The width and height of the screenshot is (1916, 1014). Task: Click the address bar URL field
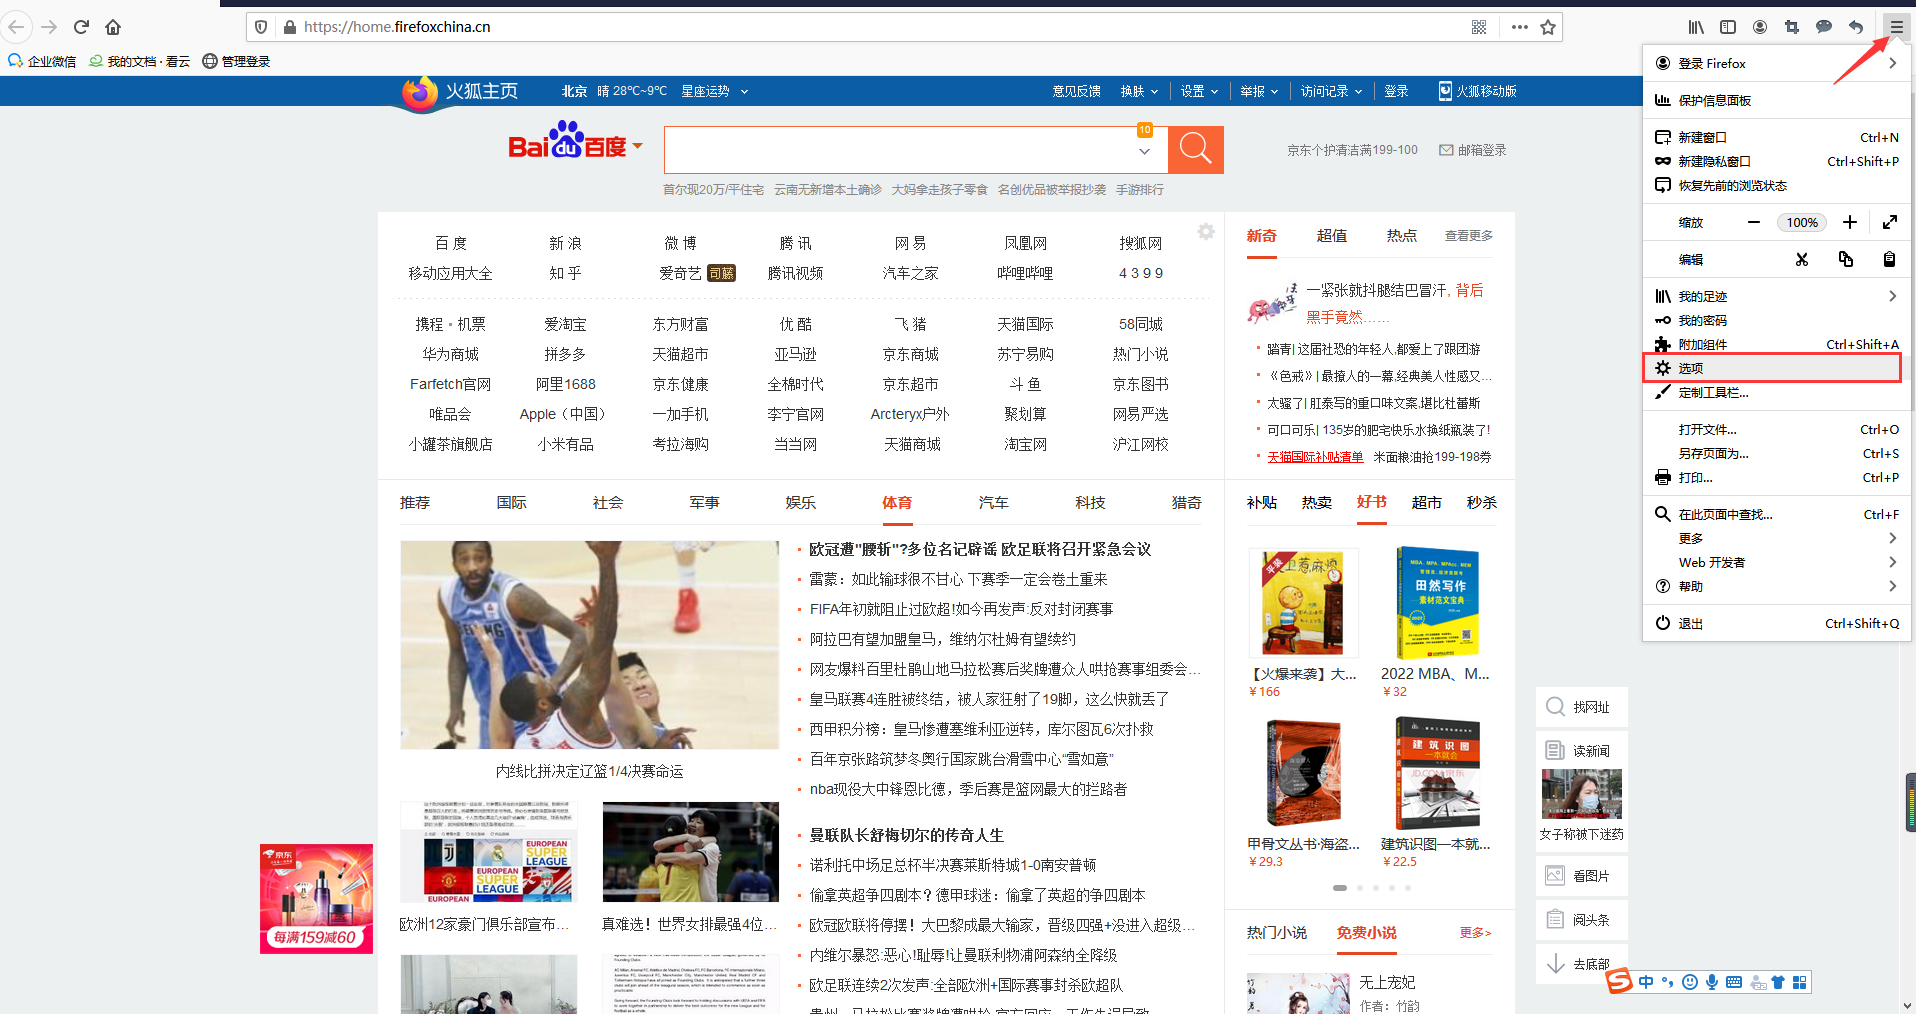click(x=880, y=27)
